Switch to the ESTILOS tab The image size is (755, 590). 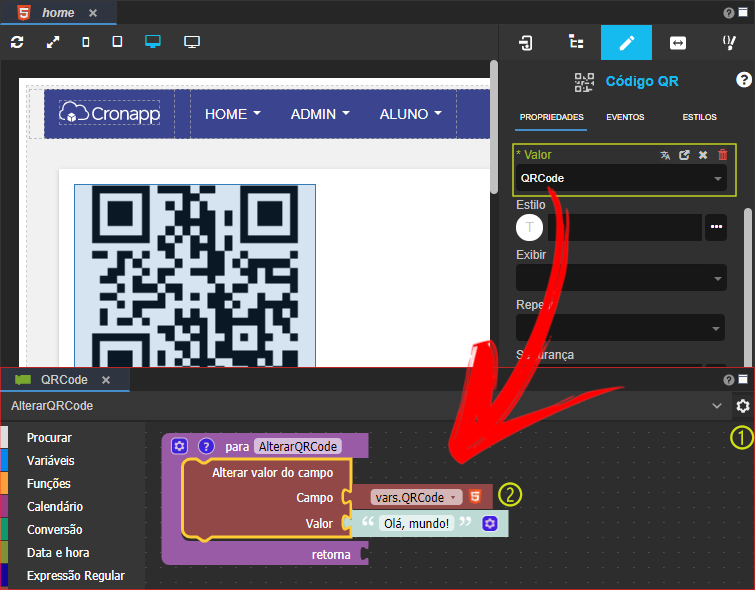[x=699, y=117]
